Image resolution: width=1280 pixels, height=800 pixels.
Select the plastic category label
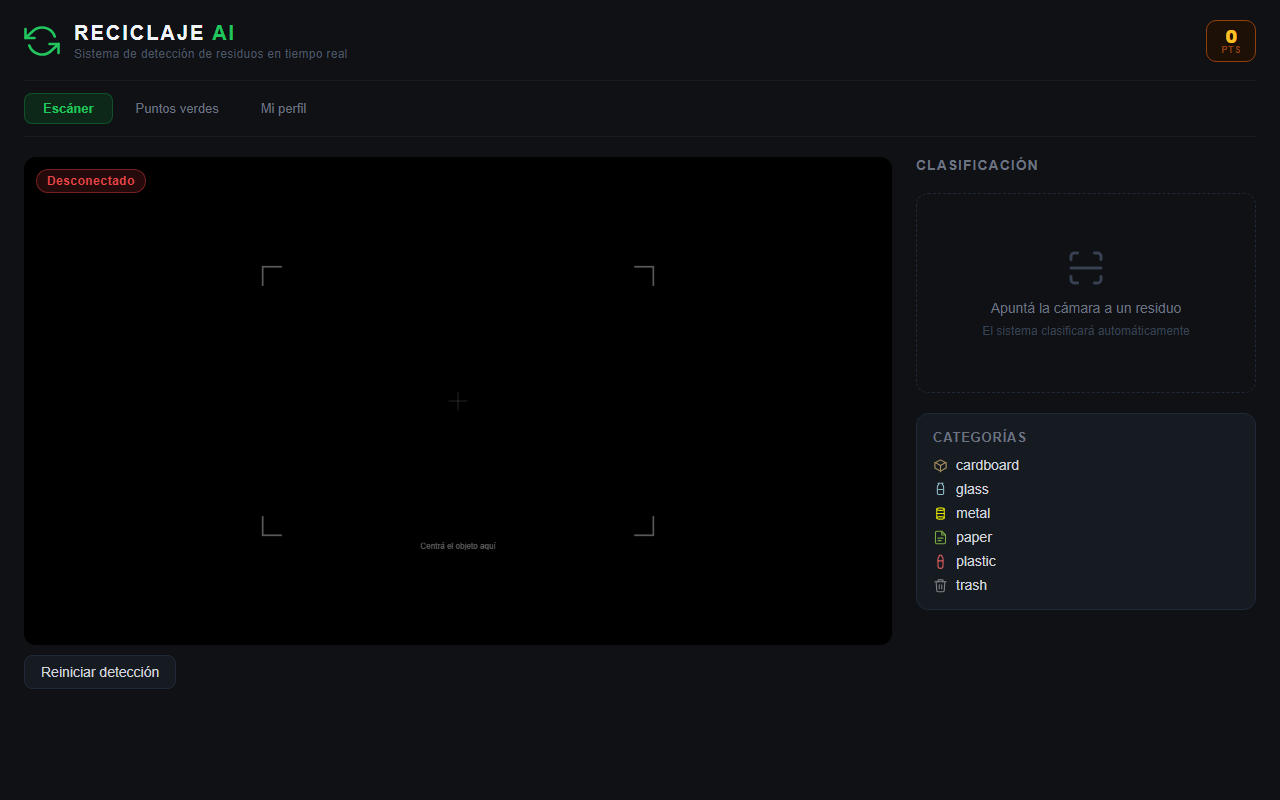click(976, 561)
